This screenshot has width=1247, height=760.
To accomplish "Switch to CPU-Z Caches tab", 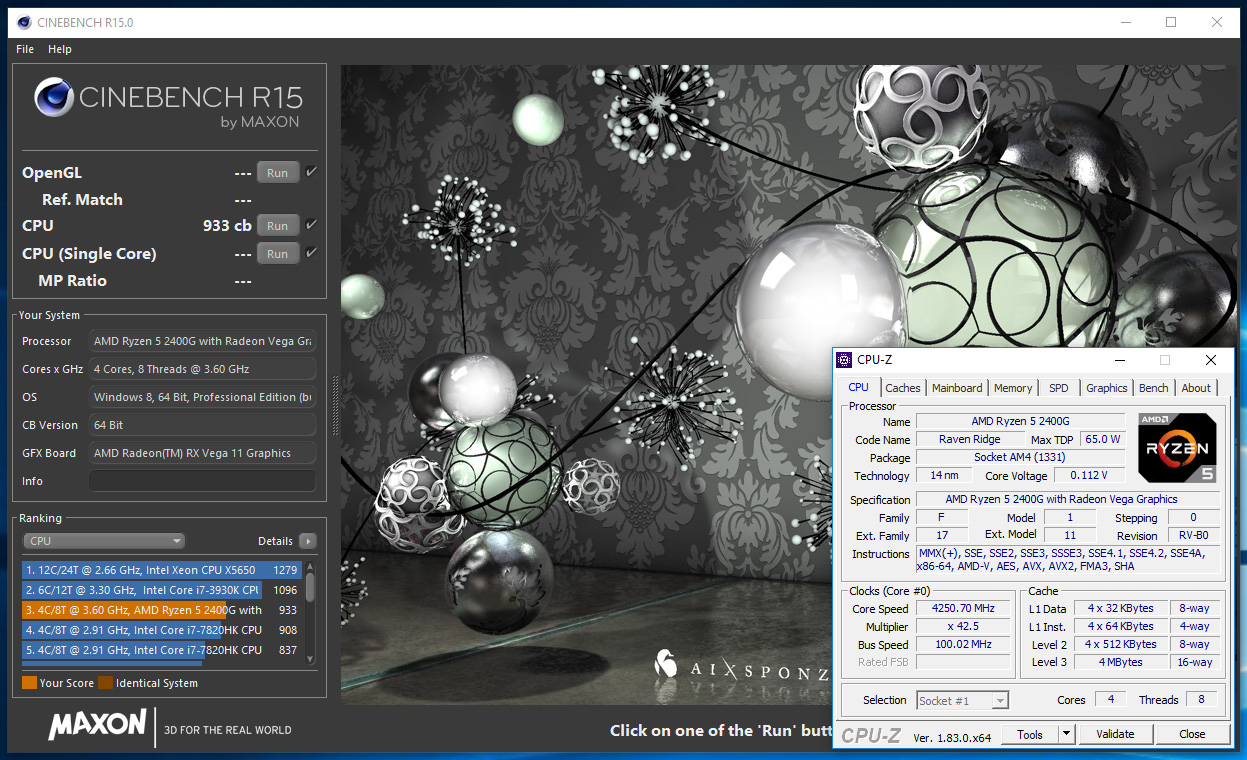I will (903, 388).
